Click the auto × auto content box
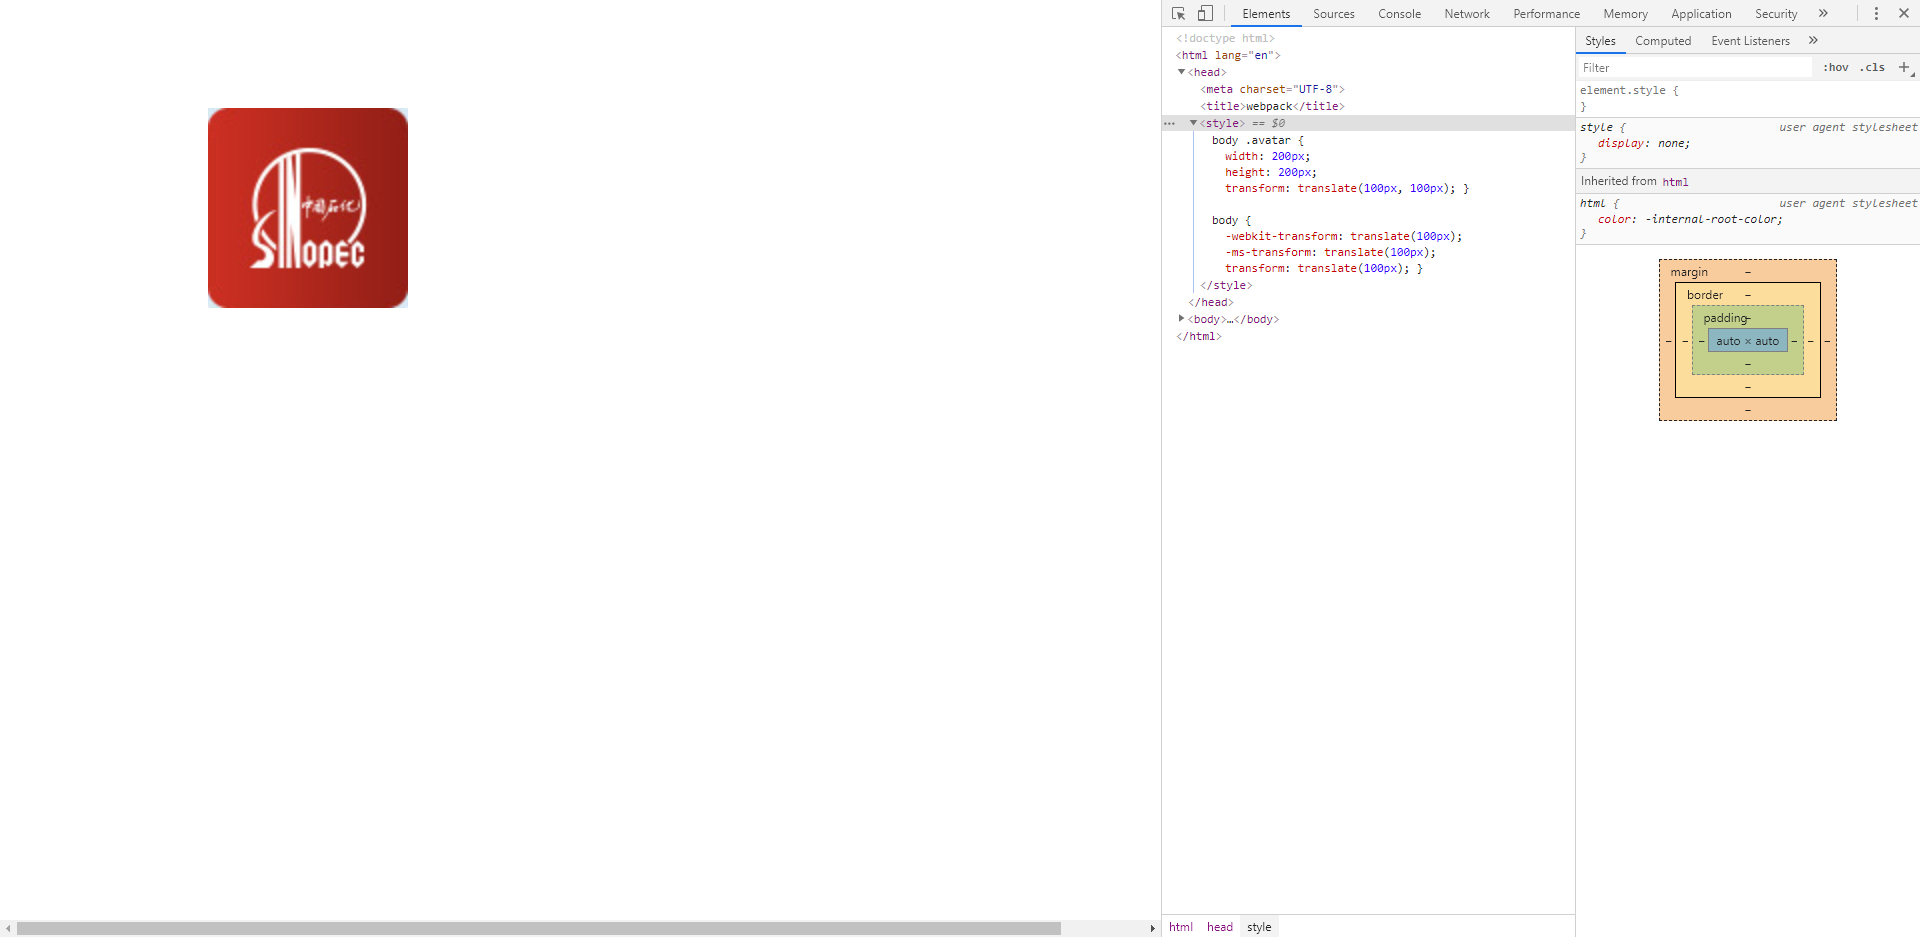This screenshot has width=1920, height=937. click(x=1747, y=341)
